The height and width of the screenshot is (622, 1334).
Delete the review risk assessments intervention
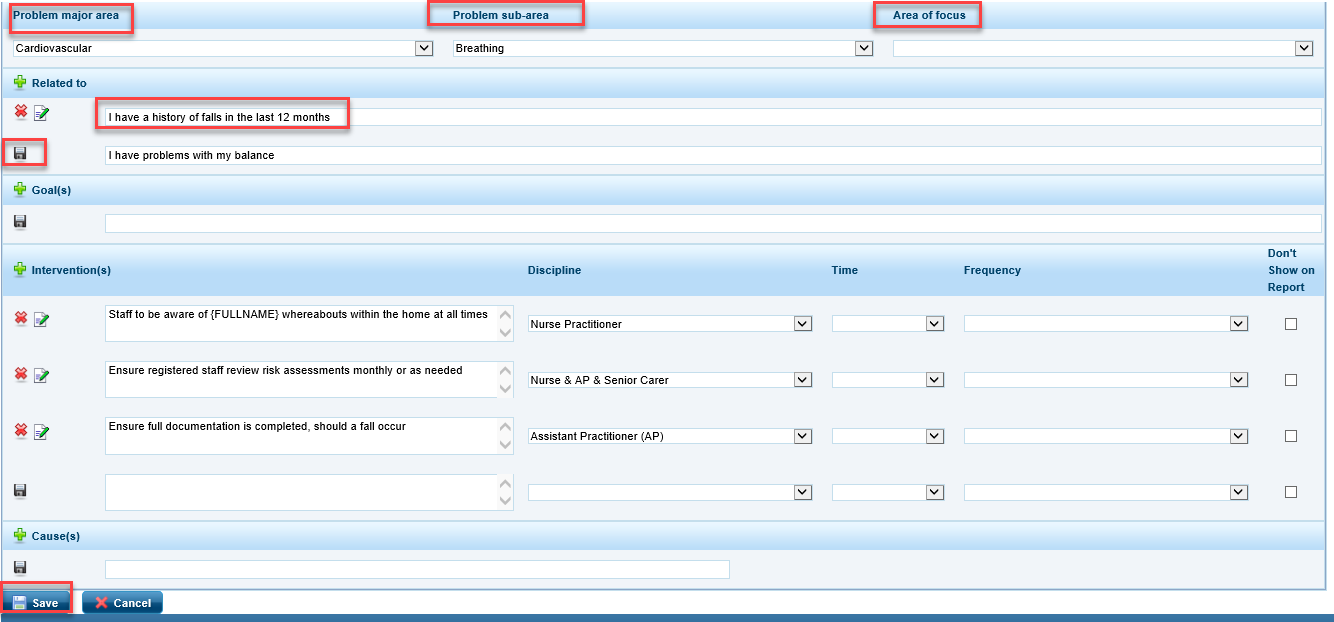20,374
